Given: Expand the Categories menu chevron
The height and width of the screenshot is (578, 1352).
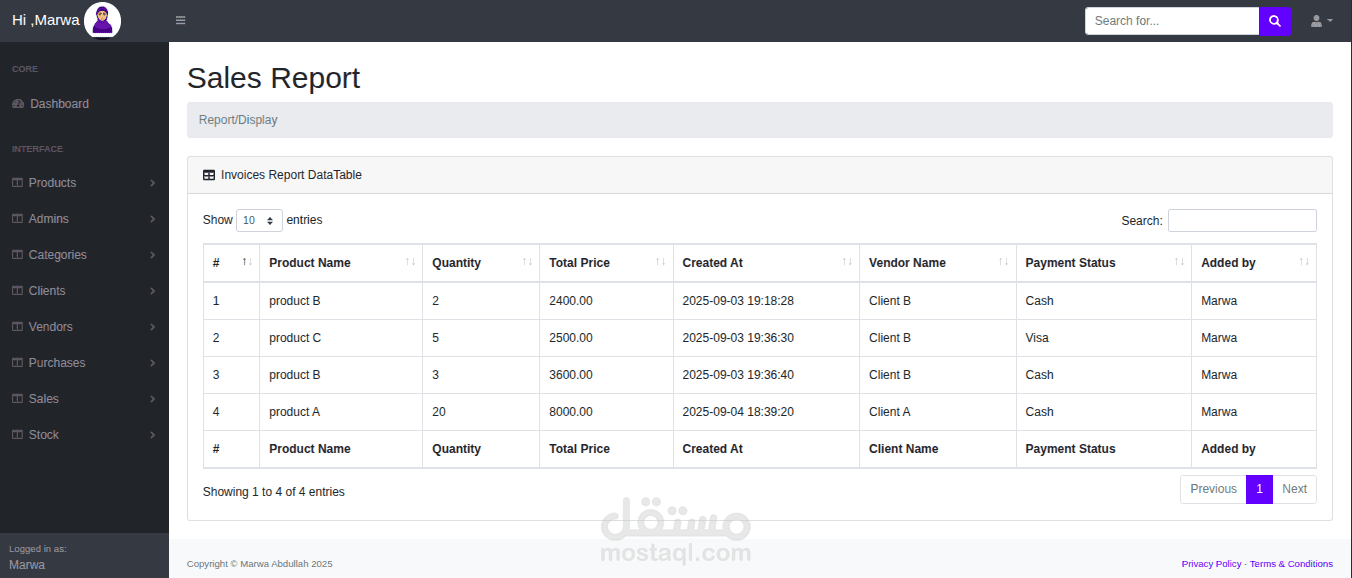Looking at the screenshot, I should tap(152, 255).
